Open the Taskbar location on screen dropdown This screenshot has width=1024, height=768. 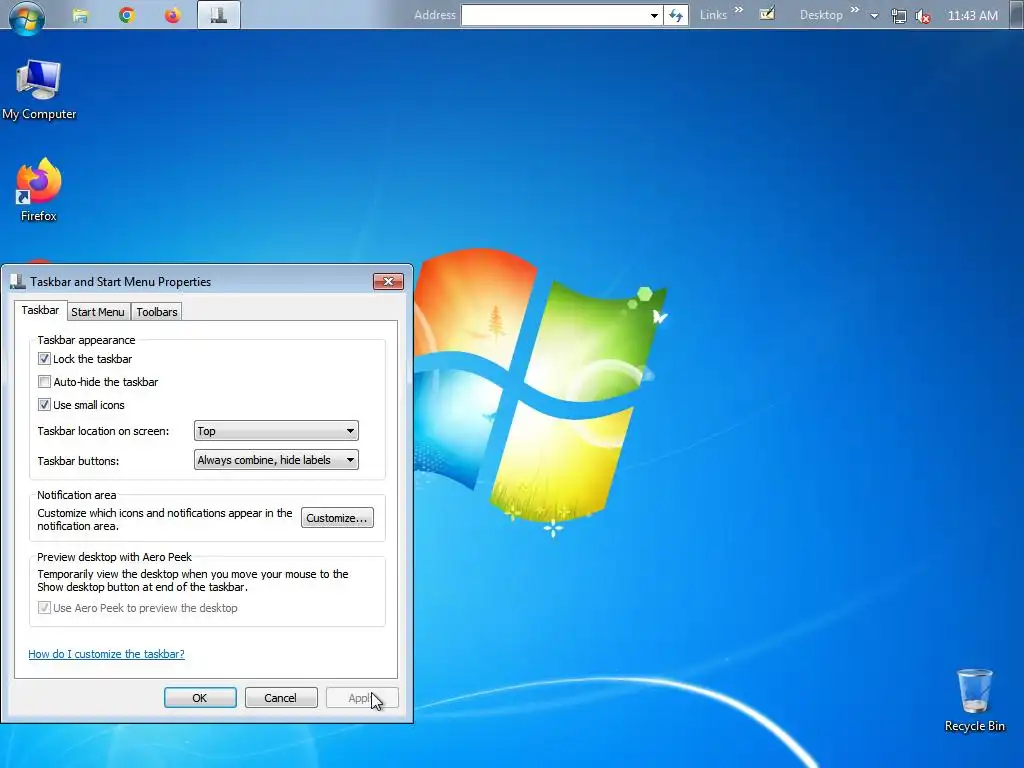276,430
